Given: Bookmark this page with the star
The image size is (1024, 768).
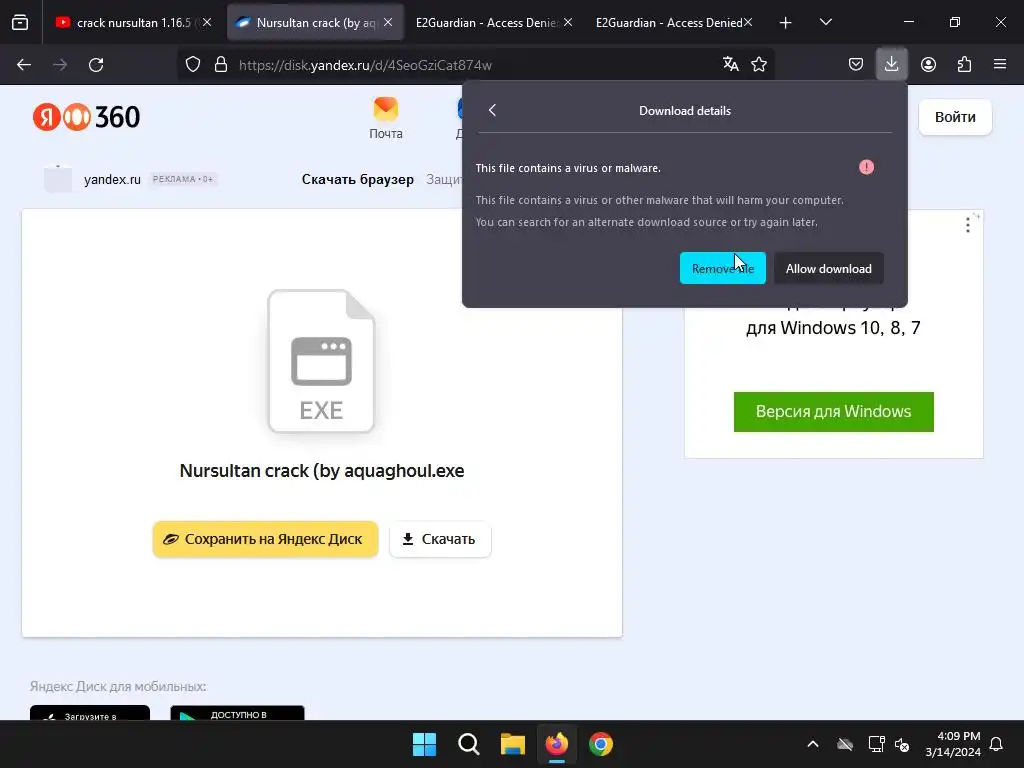Looking at the screenshot, I should click(x=759, y=64).
